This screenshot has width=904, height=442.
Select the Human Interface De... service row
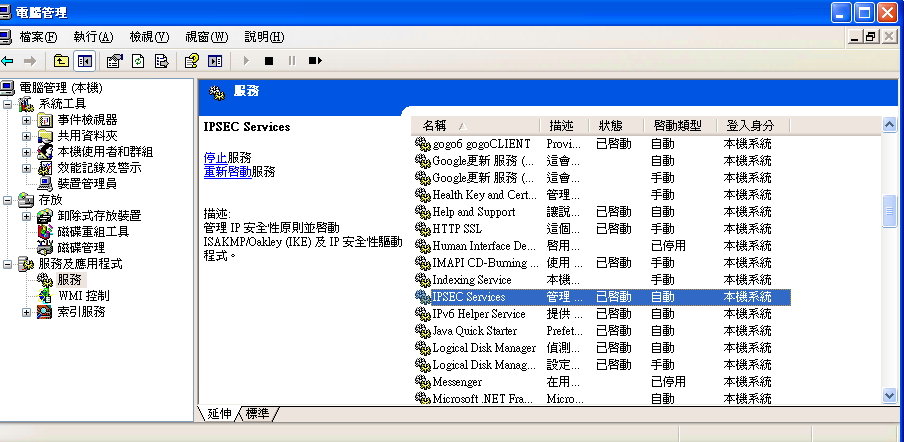click(601, 246)
